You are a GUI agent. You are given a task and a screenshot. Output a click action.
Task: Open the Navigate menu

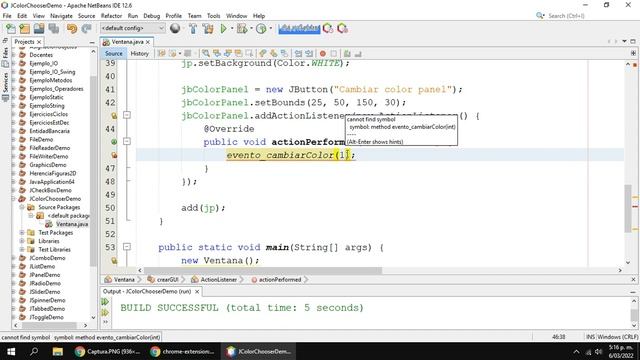[x=61, y=16]
